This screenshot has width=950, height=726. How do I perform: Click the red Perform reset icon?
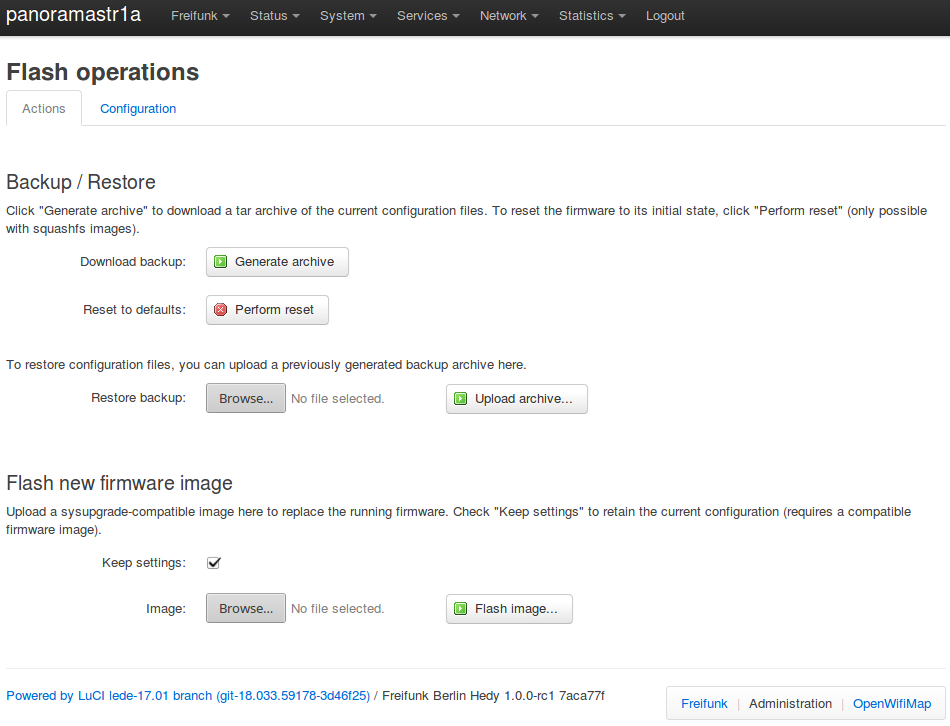click(x=221, y=310)
